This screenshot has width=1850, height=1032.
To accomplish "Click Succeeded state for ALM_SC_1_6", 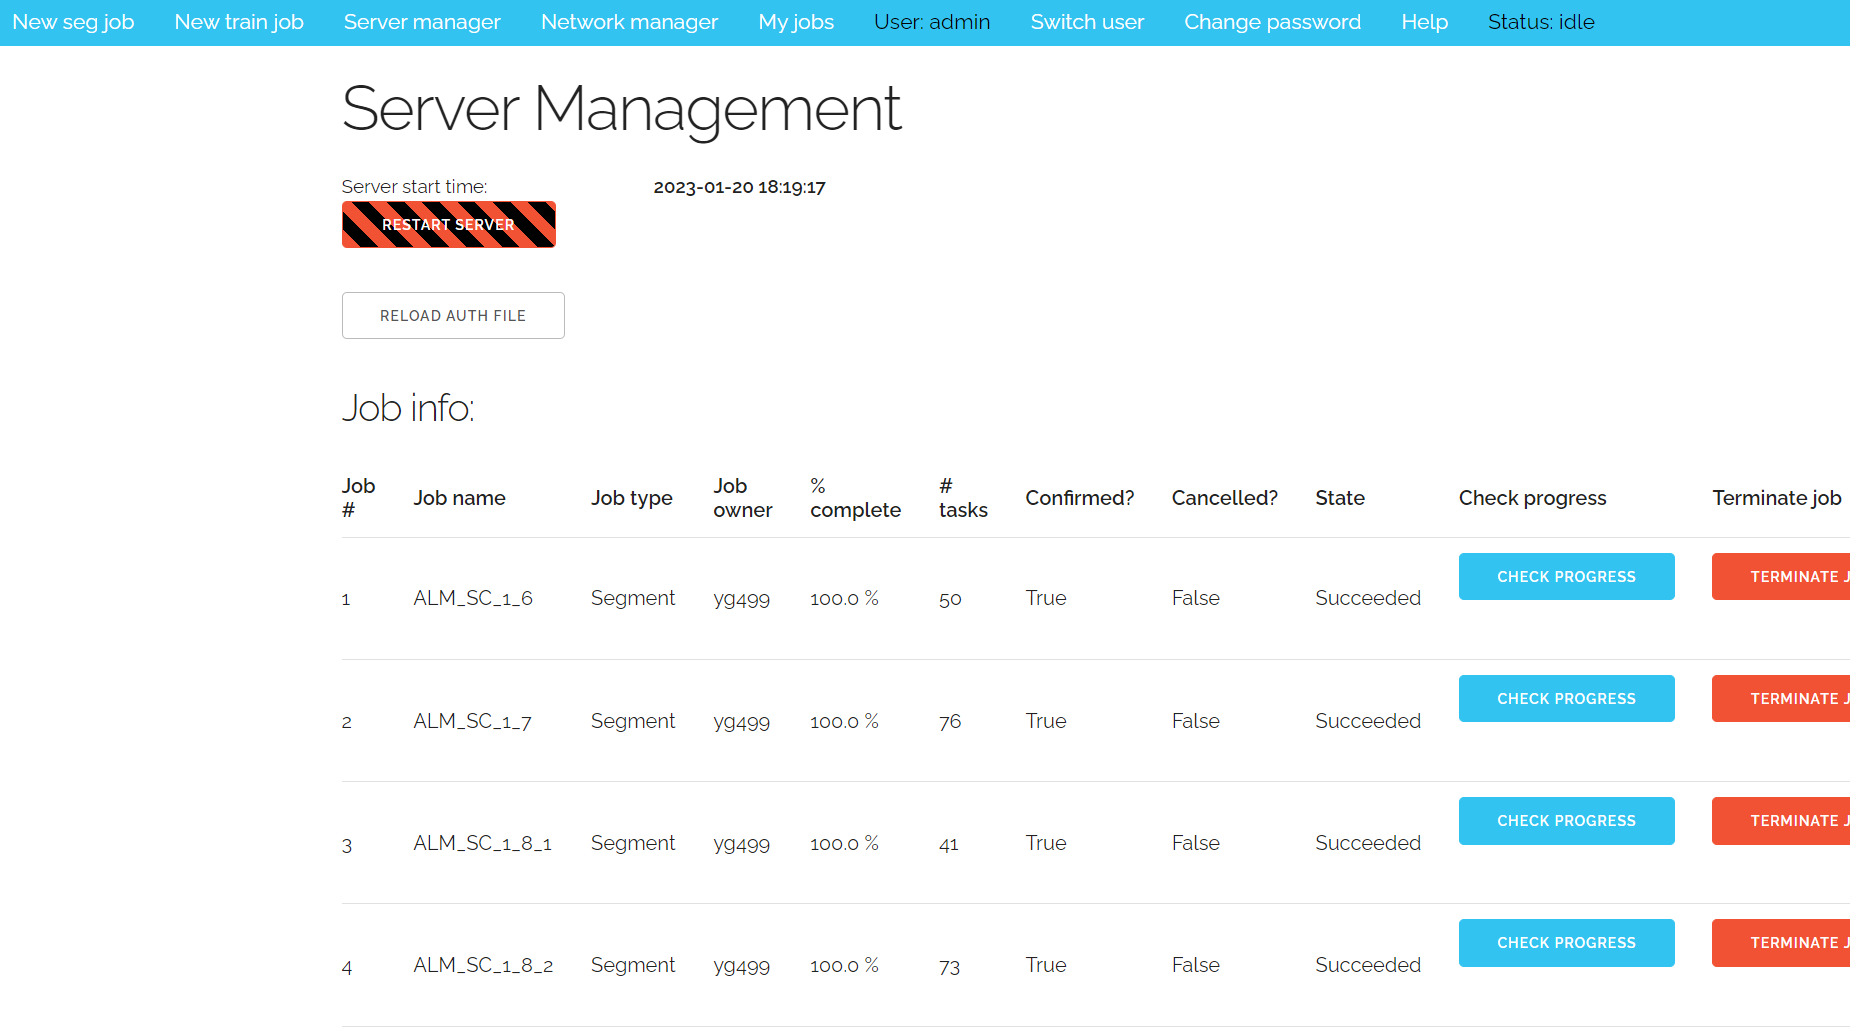I will pyautogui.click(x=1367, y=598).
